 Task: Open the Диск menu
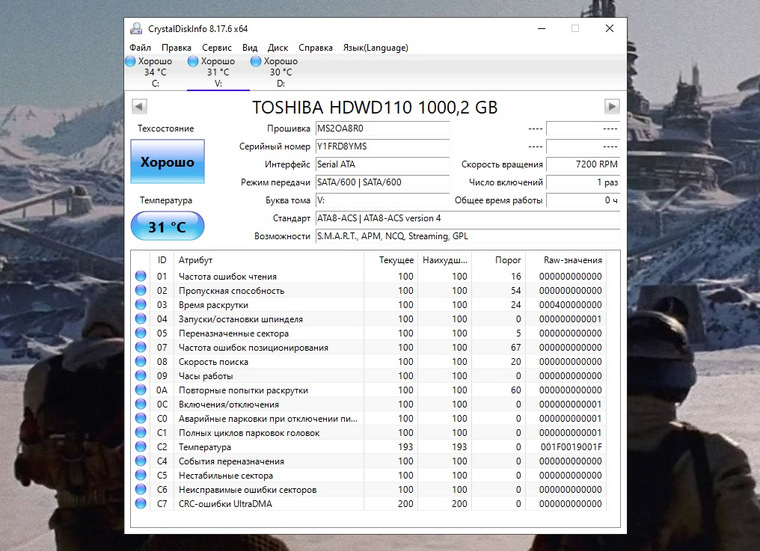(278, 47)
